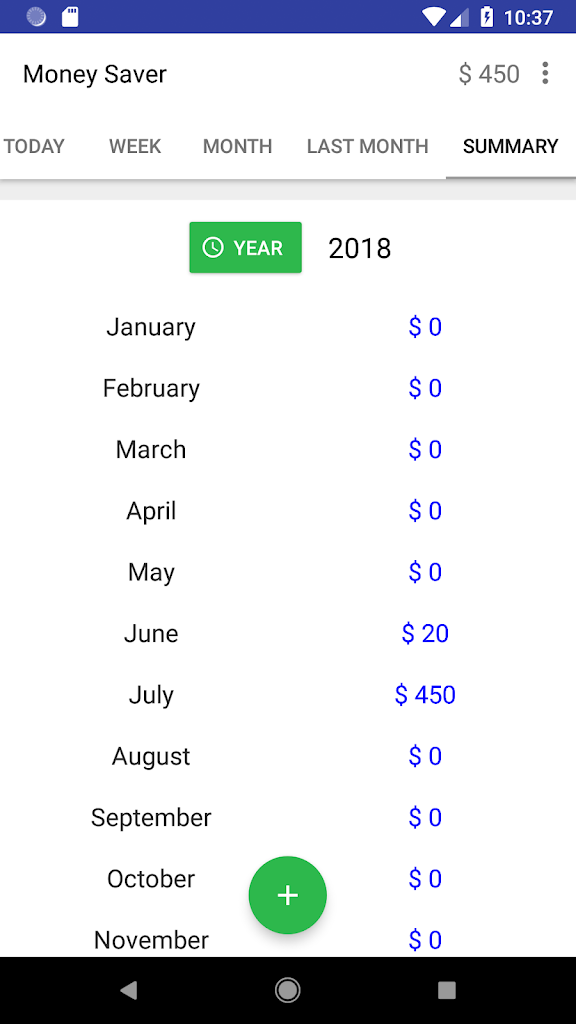Image resolution: width=576 pixels, height=1024 pixels.
Task: Tap the 2018 year value
Action: click(360, 248)
